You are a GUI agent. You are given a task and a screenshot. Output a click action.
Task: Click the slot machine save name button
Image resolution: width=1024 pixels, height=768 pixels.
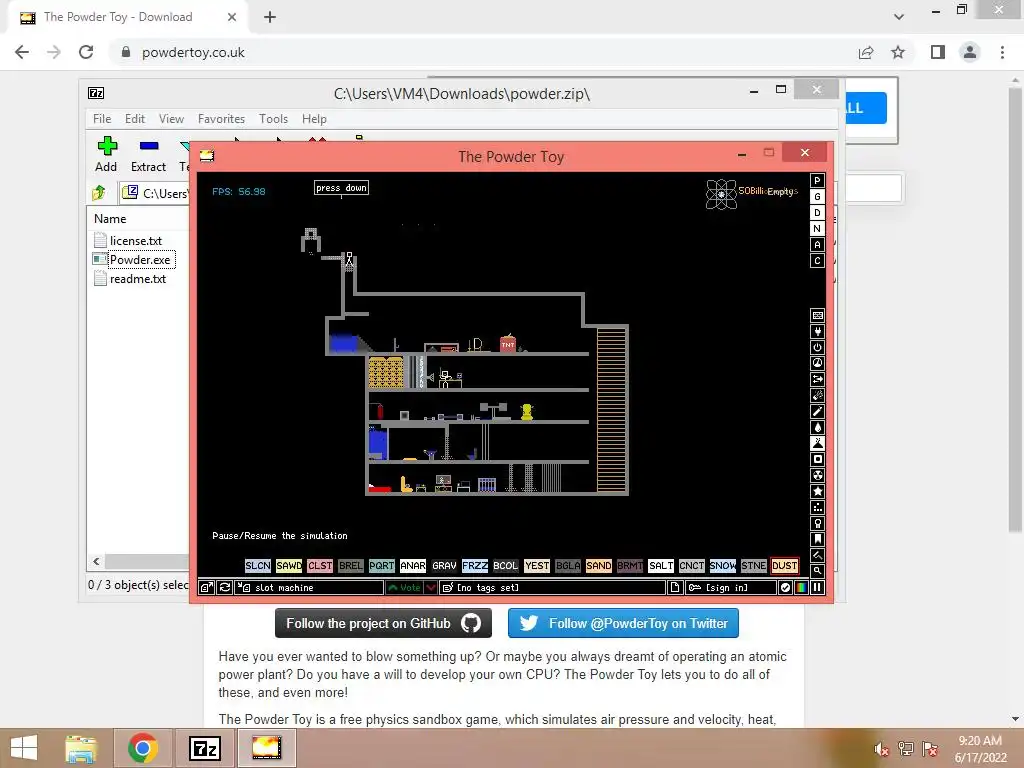[310, 588]
